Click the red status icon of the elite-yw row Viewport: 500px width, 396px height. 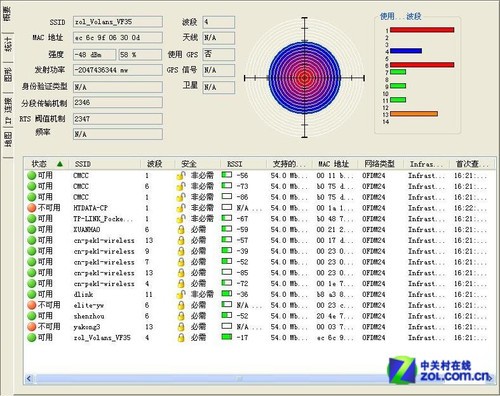point(31,305)
